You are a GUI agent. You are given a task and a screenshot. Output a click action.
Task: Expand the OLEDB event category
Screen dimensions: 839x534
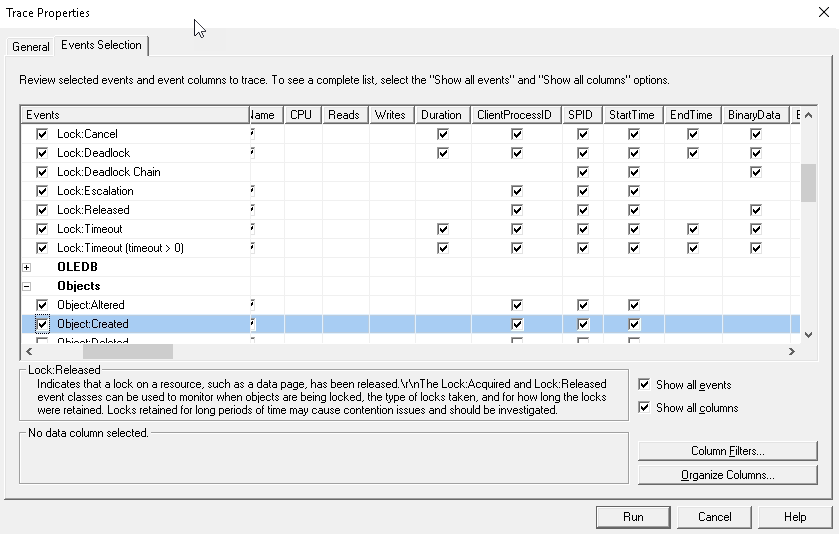click(27, 267)
